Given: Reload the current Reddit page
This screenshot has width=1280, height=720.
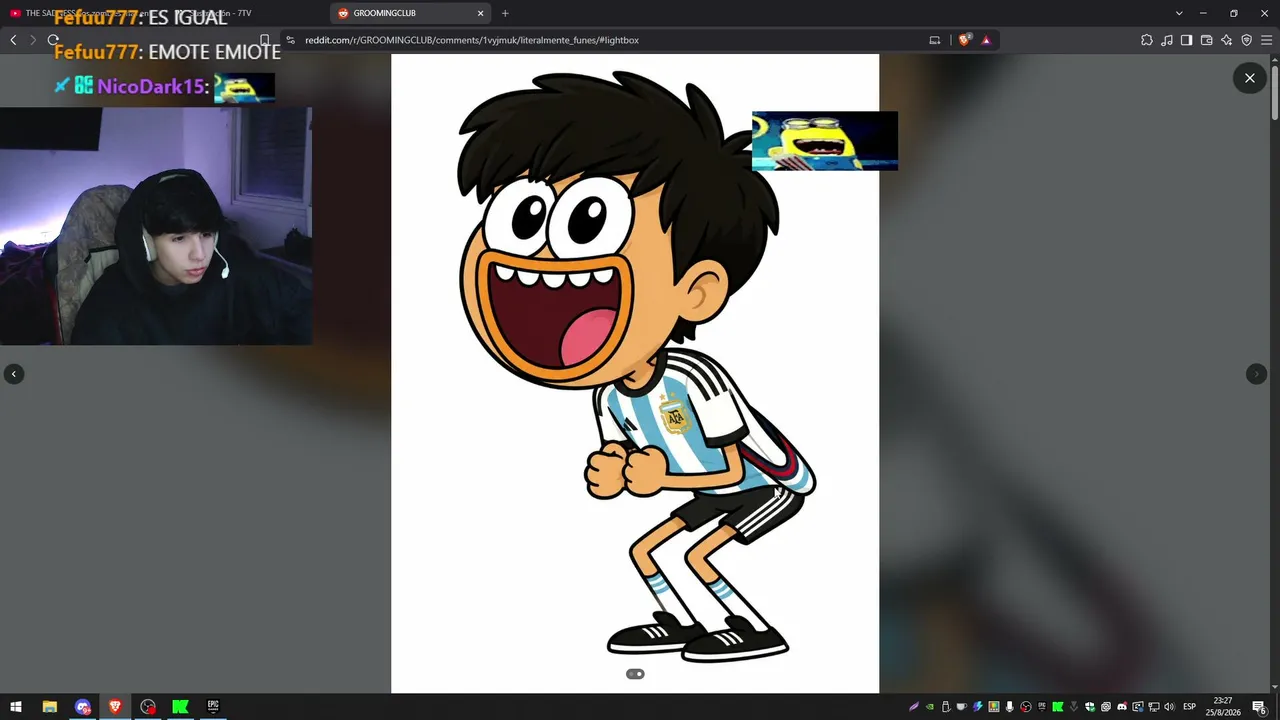Looking at the screenshot, I should (x=53, y=40).
